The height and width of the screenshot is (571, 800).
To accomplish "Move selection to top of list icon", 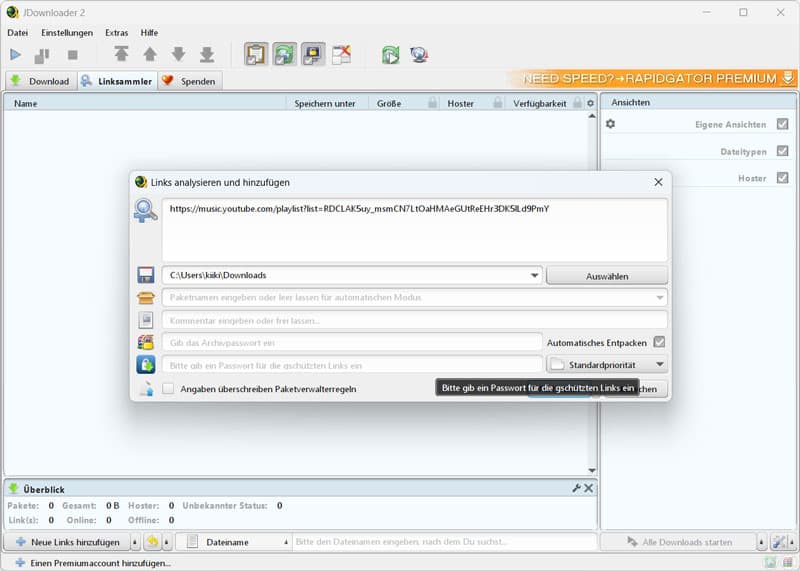I will [x=121, y=54].
